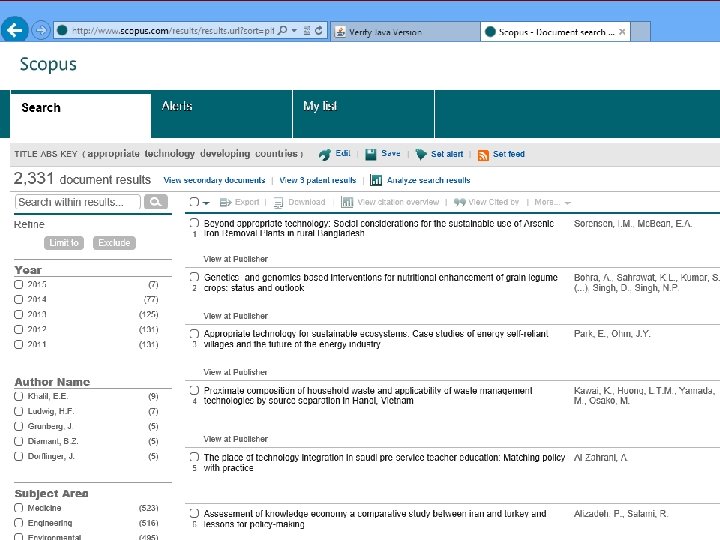Open article Genetics- and genomics-based interventions
Screen dimensions: 720x540
click(x=381, y=282)
